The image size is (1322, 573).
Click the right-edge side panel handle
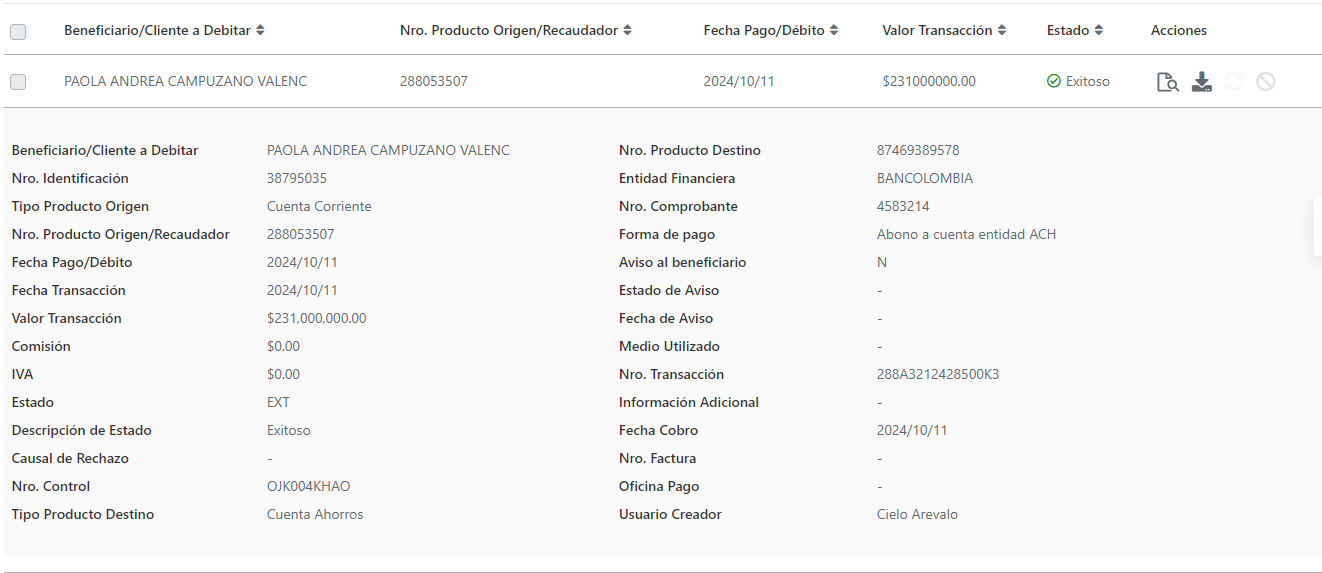(x=1317, y=226)
